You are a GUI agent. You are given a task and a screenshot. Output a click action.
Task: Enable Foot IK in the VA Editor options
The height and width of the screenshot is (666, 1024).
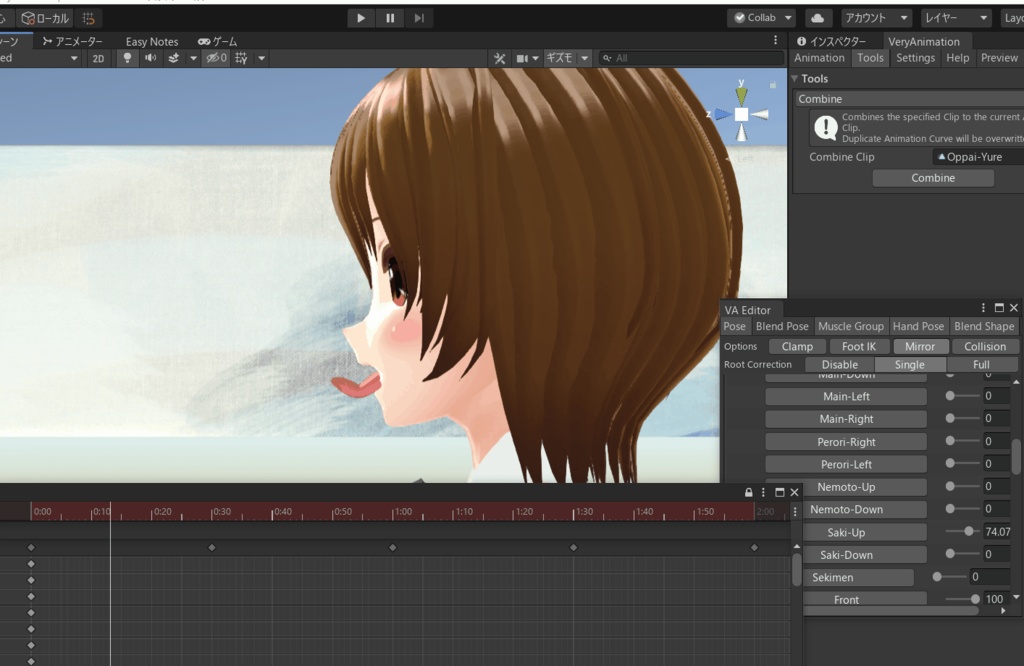click(x=859, y=346)
